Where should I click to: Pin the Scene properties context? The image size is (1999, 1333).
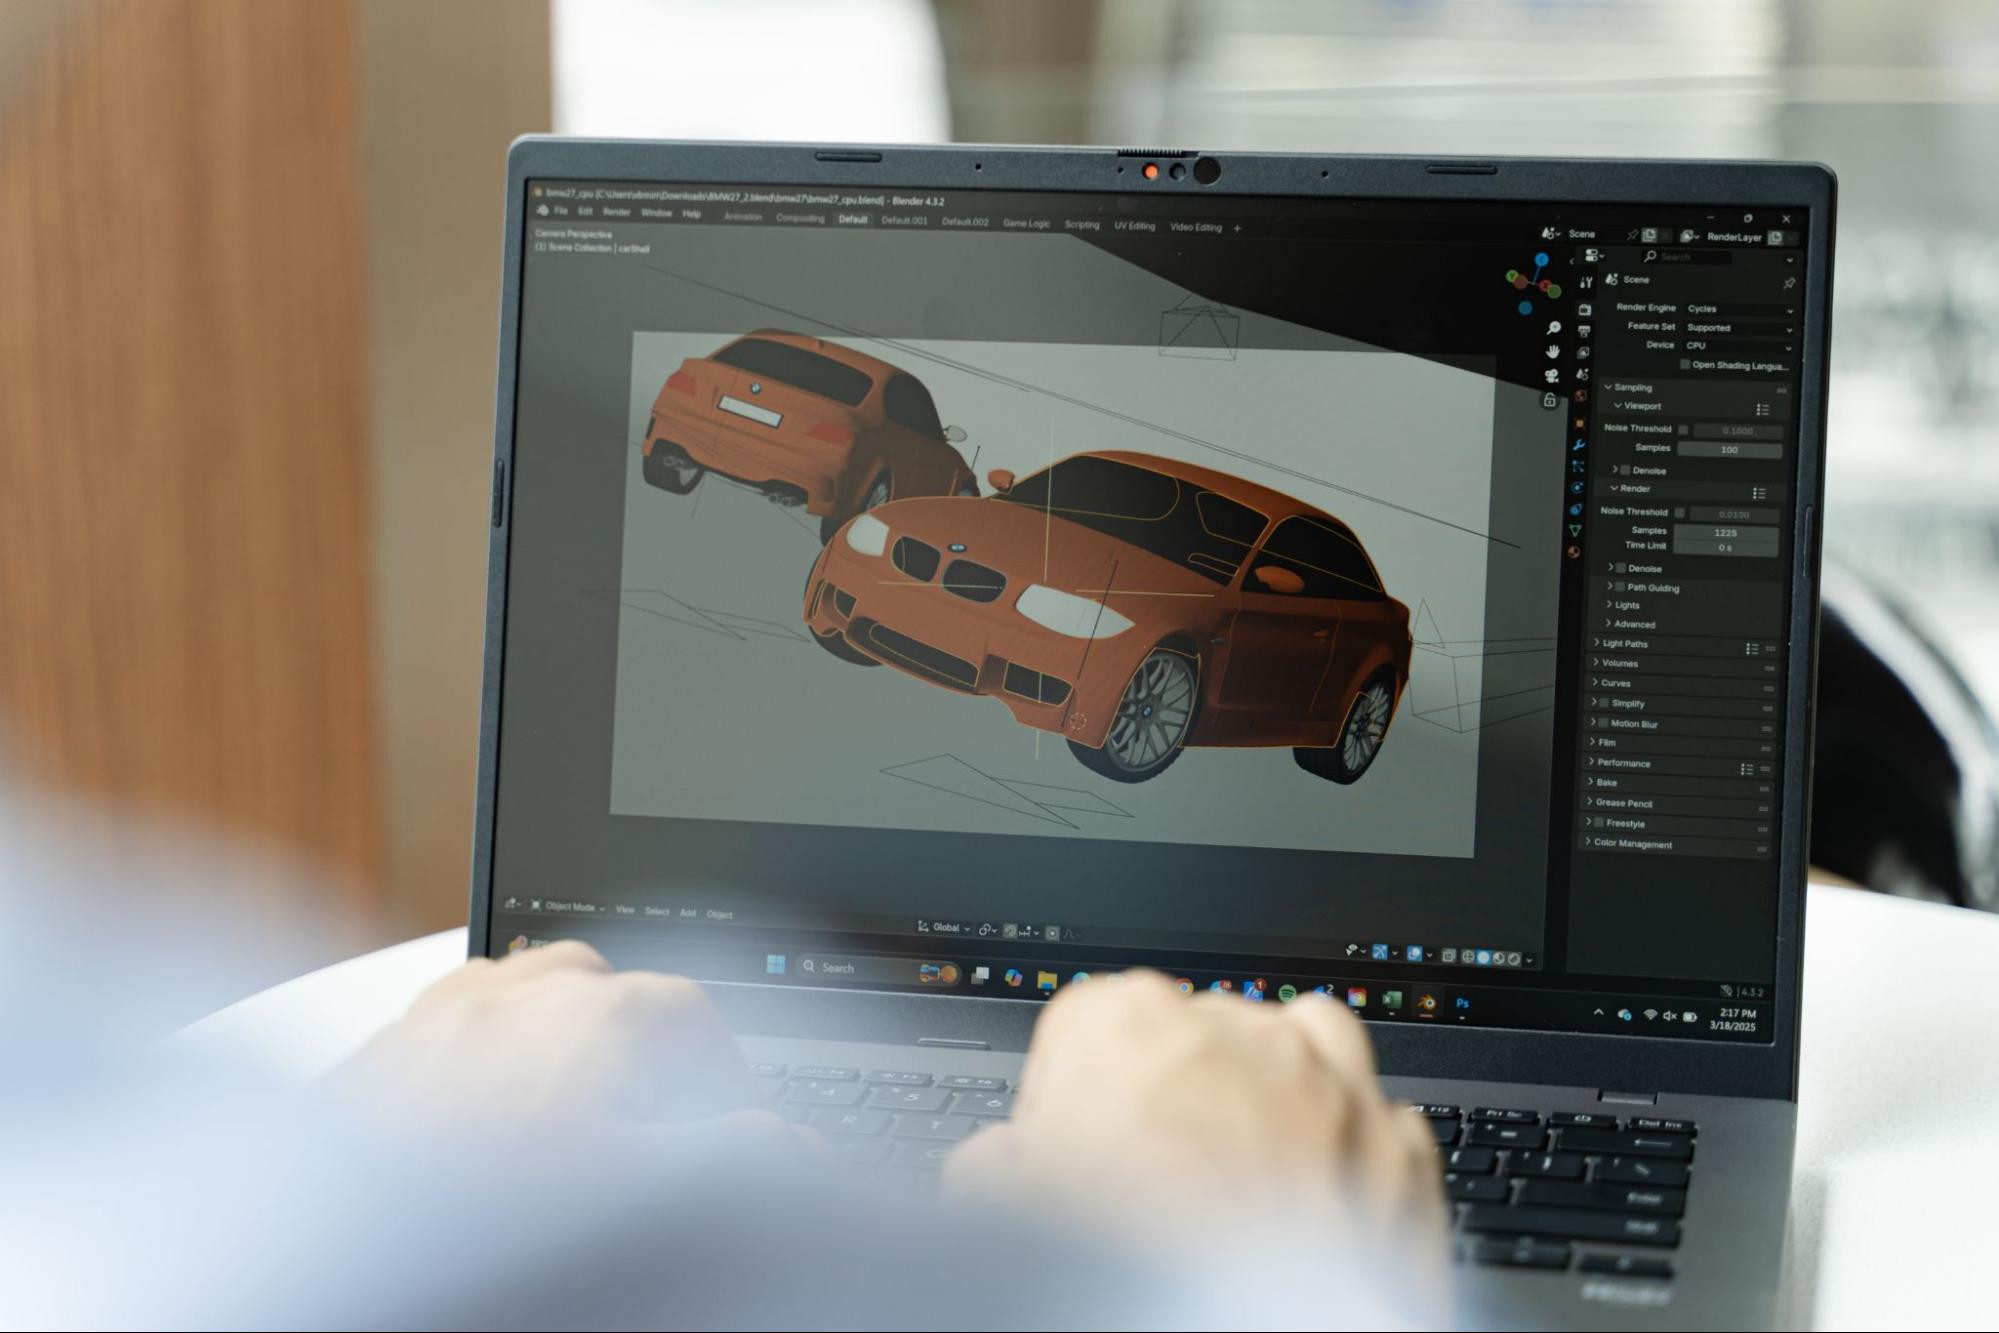point(1789,284)
